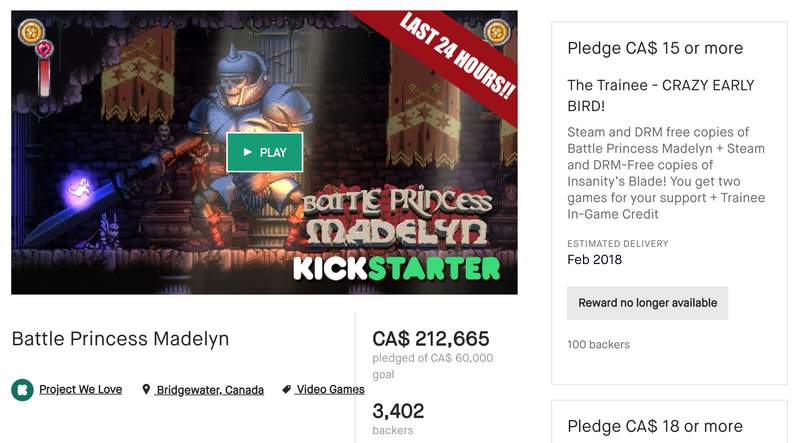Click the gold coin icon at video top-right
The image size is (800, 443).
[497, 32]
